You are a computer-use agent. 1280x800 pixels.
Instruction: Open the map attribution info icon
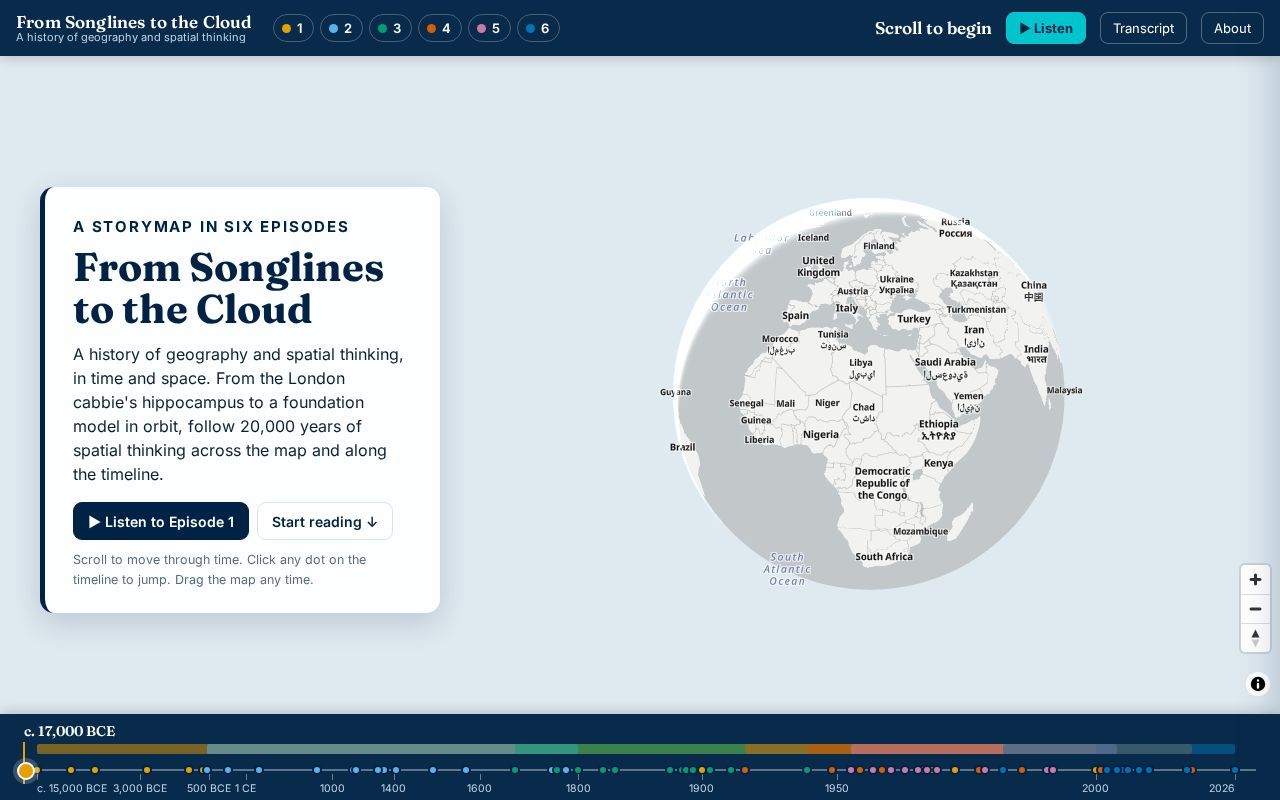pos(1258,684)
